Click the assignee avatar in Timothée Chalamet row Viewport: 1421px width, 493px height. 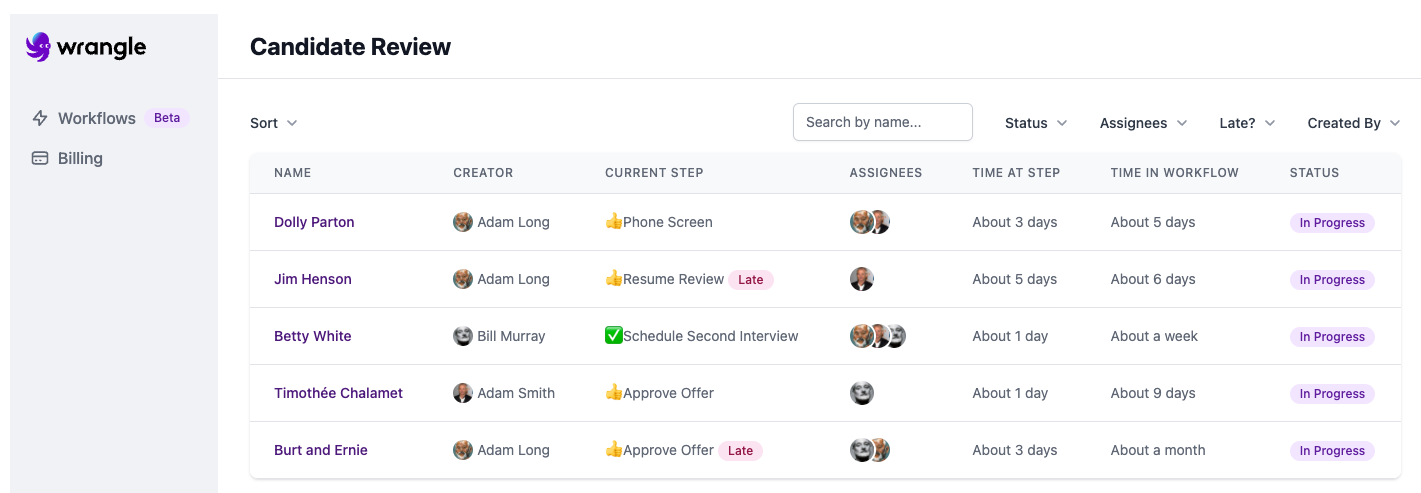[861, 393]
